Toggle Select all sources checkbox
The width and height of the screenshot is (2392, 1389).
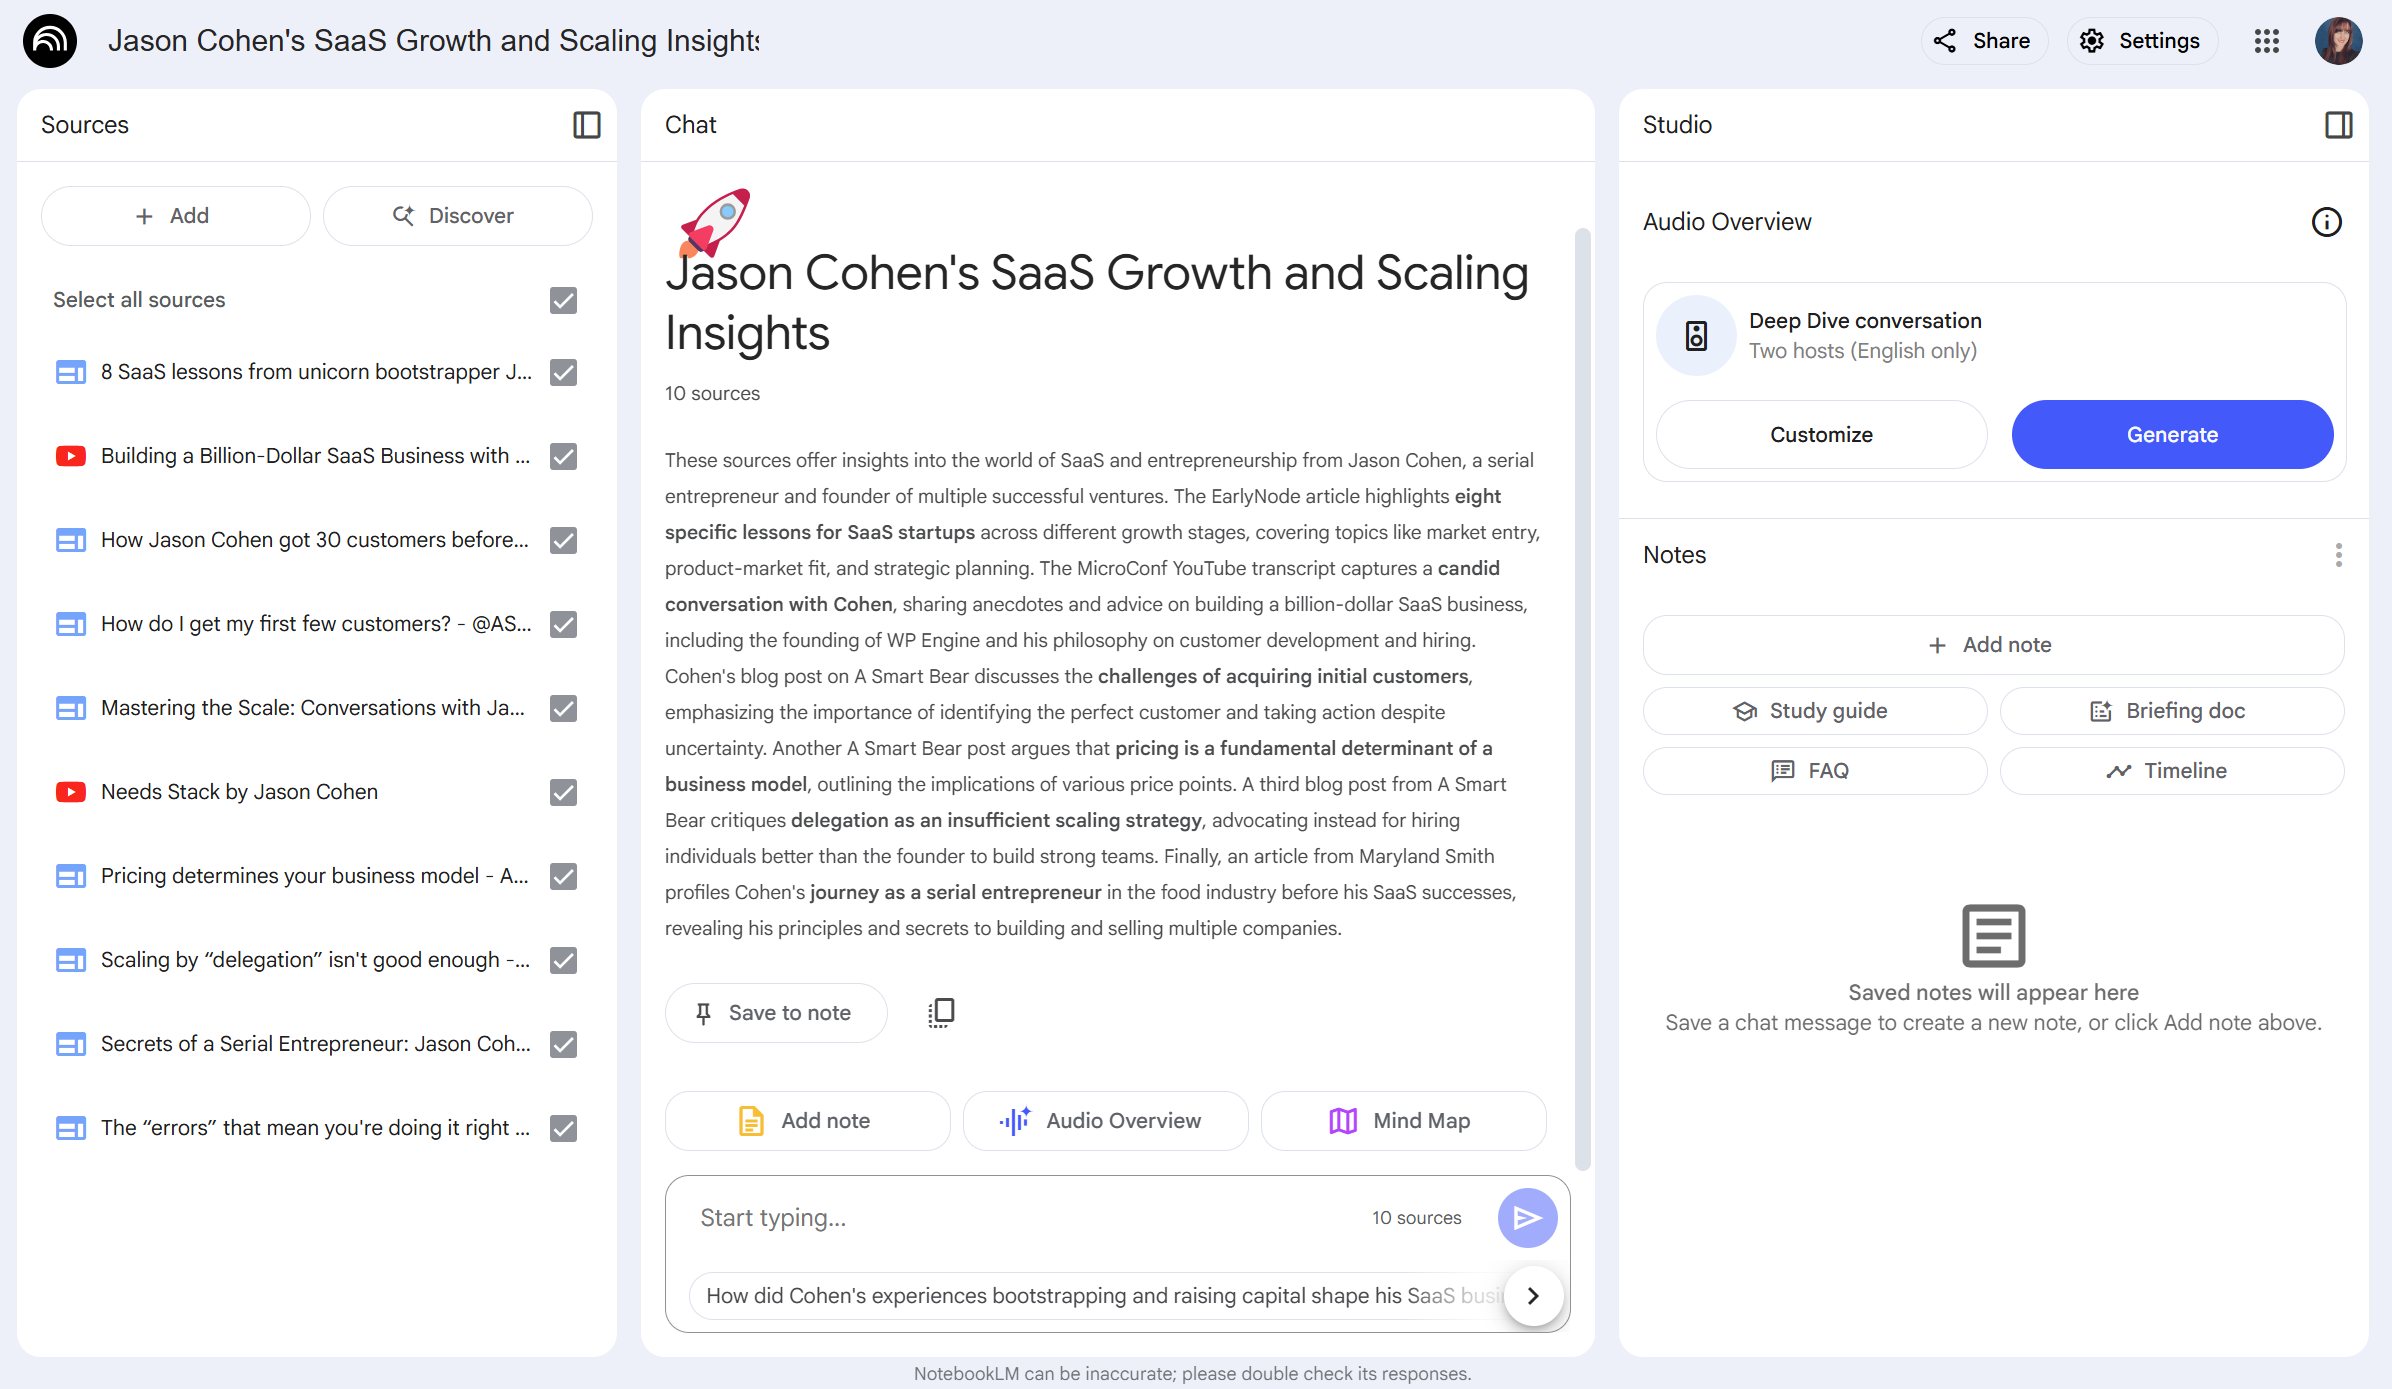point(563,300)
